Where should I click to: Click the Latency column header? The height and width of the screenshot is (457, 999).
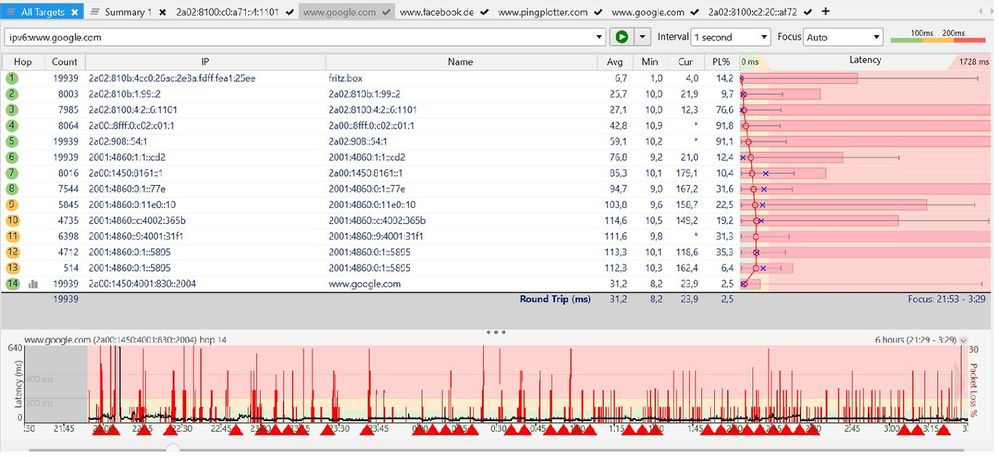point(865,60)
